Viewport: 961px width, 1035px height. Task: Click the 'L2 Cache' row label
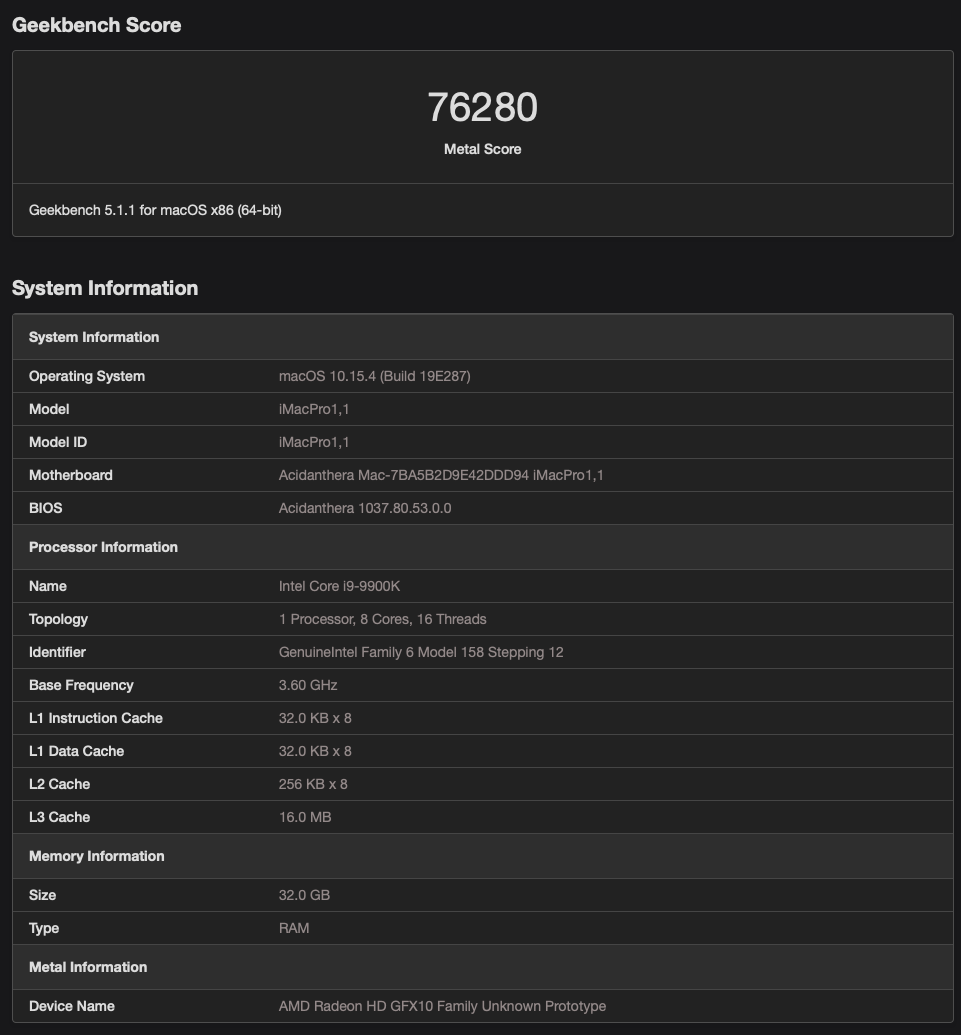click(59, 784)
